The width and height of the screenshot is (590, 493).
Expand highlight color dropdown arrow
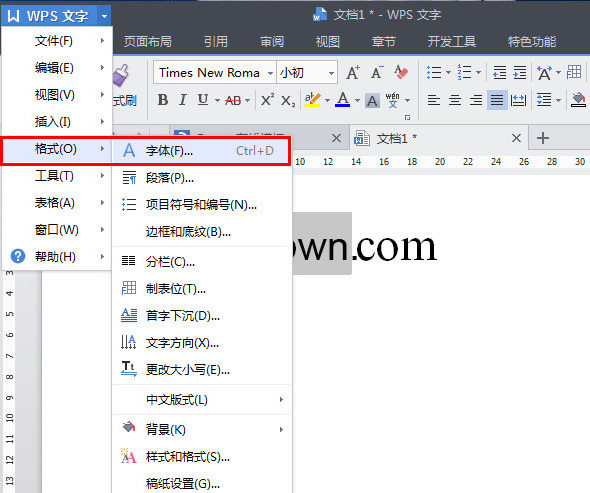pyautogui.click(x=327, y=100)
